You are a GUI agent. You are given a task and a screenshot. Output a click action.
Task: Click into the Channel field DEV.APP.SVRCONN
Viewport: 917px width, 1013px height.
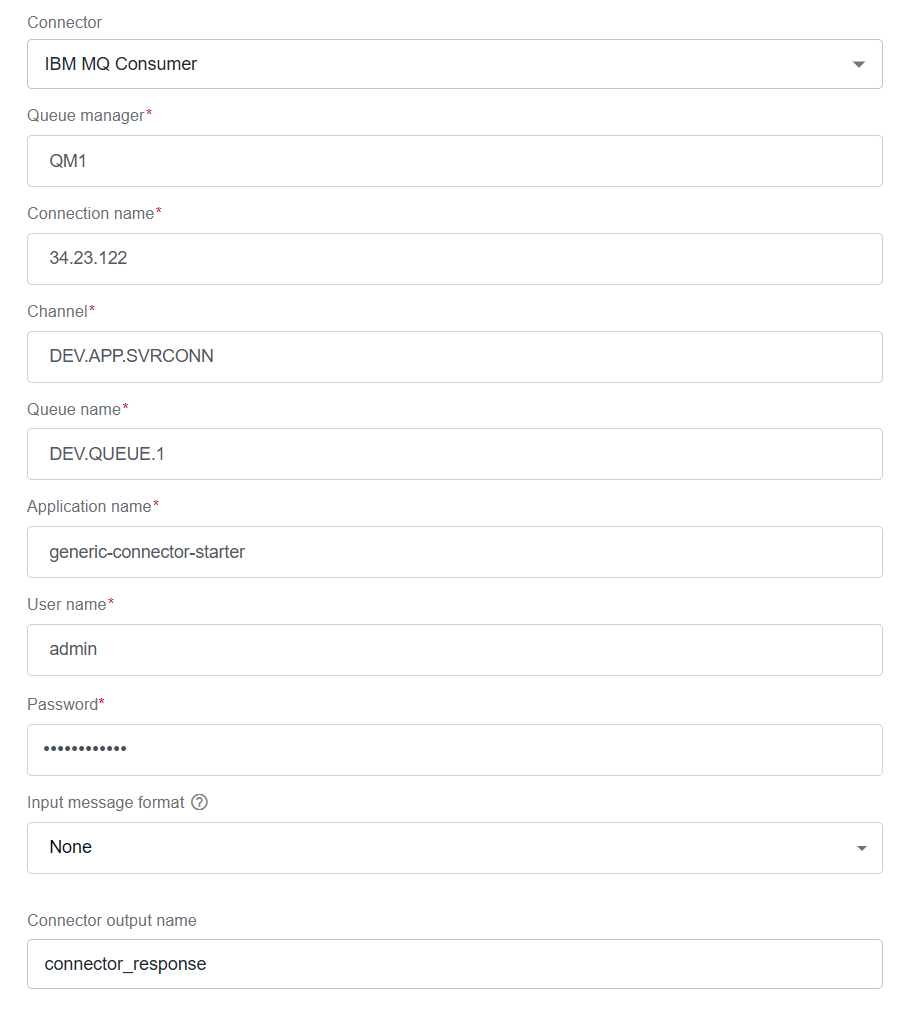coord(454,357)
